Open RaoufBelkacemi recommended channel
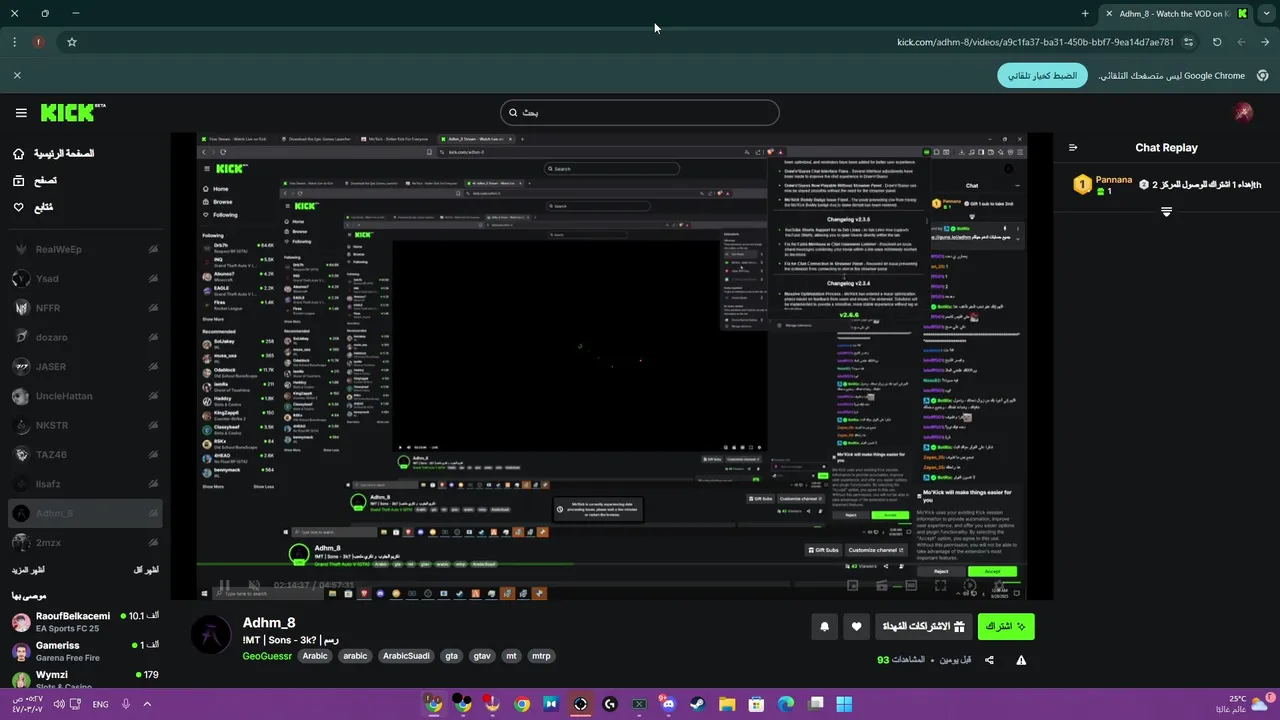Image resolution: width=1280 pixels, height=720 pixels. (x=85, y=622)
